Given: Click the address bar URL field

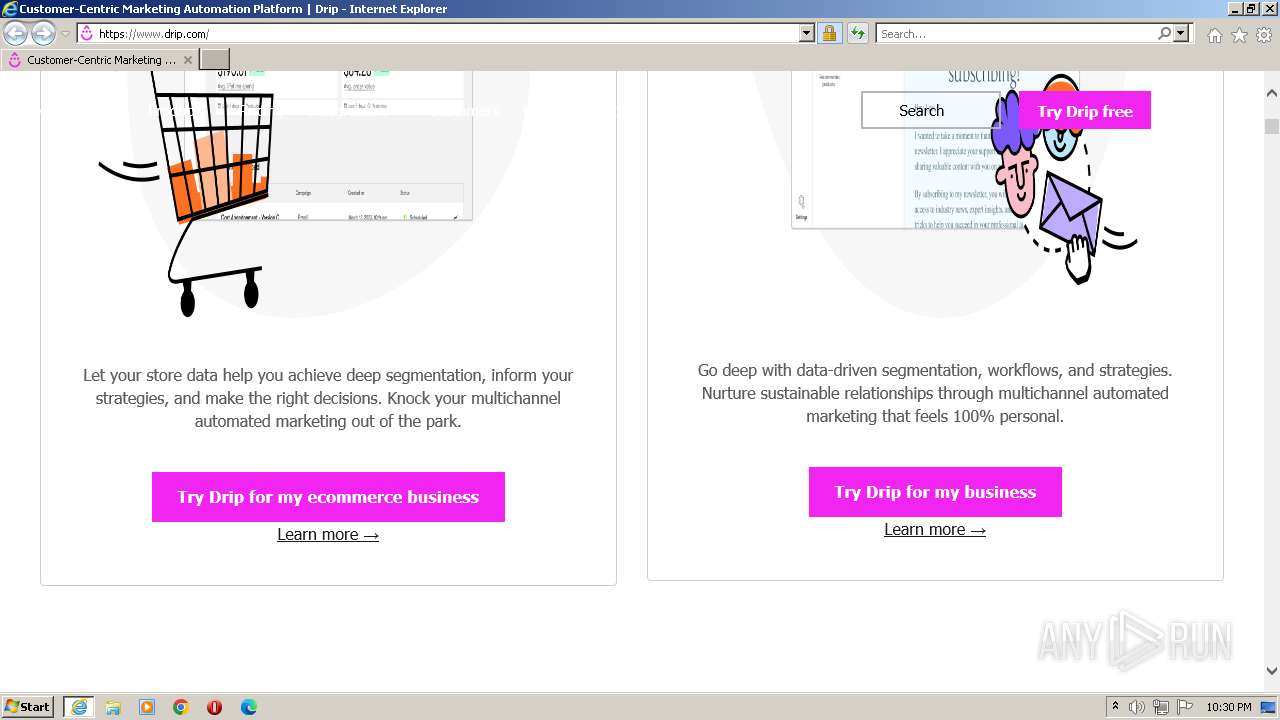Looking at the screenshot, I should tap(447, 34).
